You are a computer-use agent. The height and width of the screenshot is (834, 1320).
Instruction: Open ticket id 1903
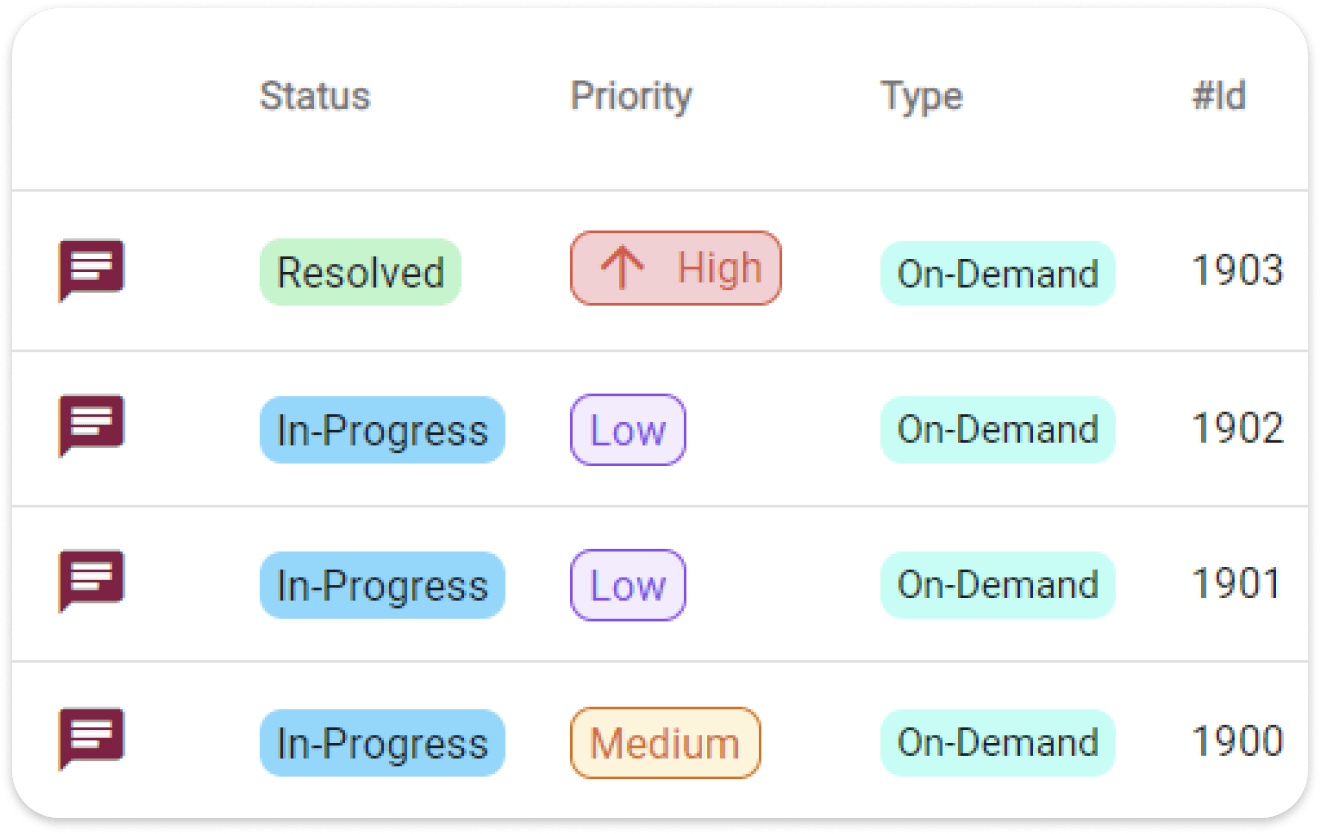(x=1237, y=271)
